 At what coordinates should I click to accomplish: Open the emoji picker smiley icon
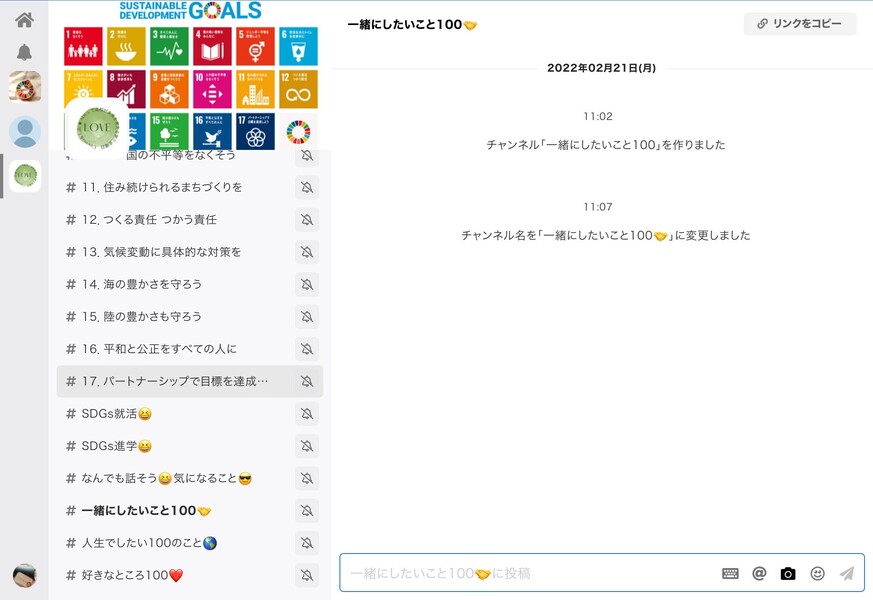point(817,573)
